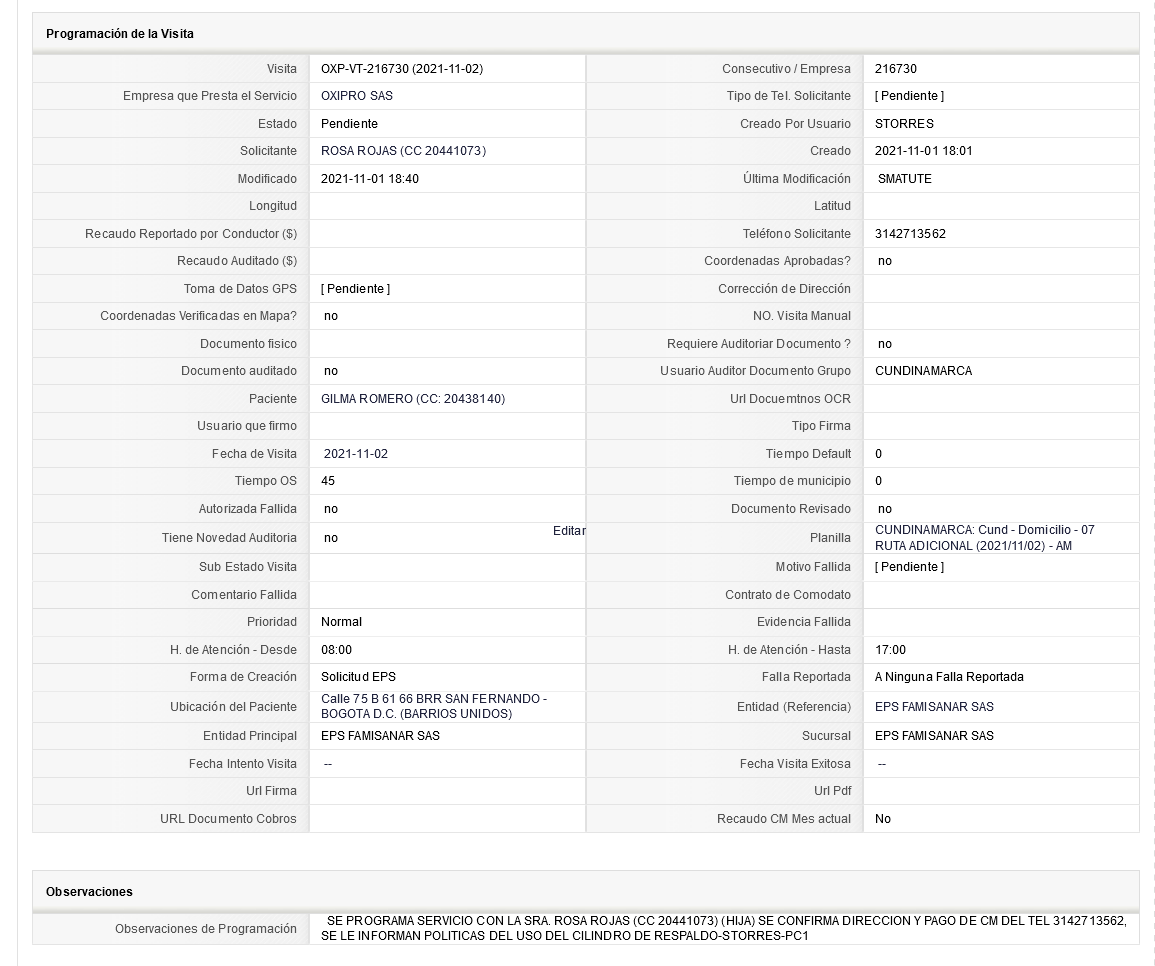Click the Creado Por Usuario STORRES value
The image size is (1155, 966).
tap(904, 124)
